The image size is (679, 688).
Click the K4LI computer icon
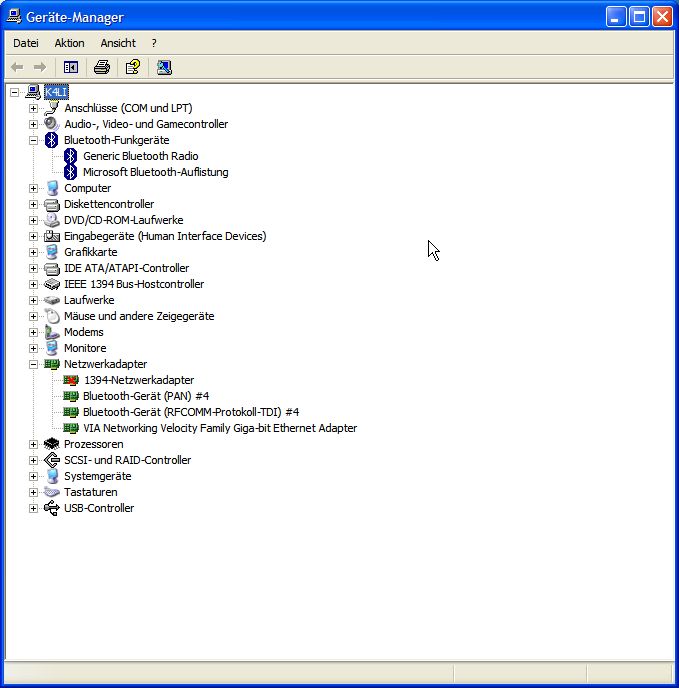click(33, 92)
